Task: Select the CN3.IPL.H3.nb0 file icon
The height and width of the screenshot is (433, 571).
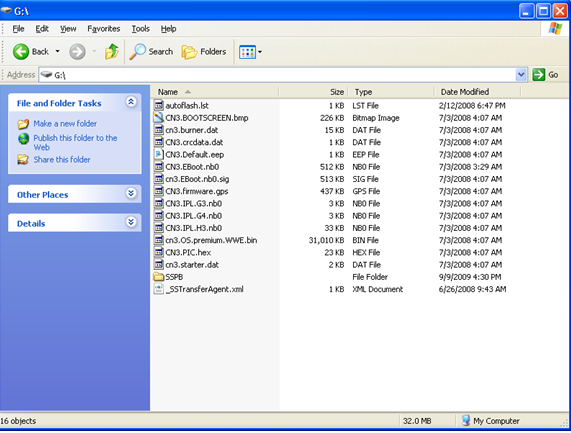Action: (x=158, y=228)
